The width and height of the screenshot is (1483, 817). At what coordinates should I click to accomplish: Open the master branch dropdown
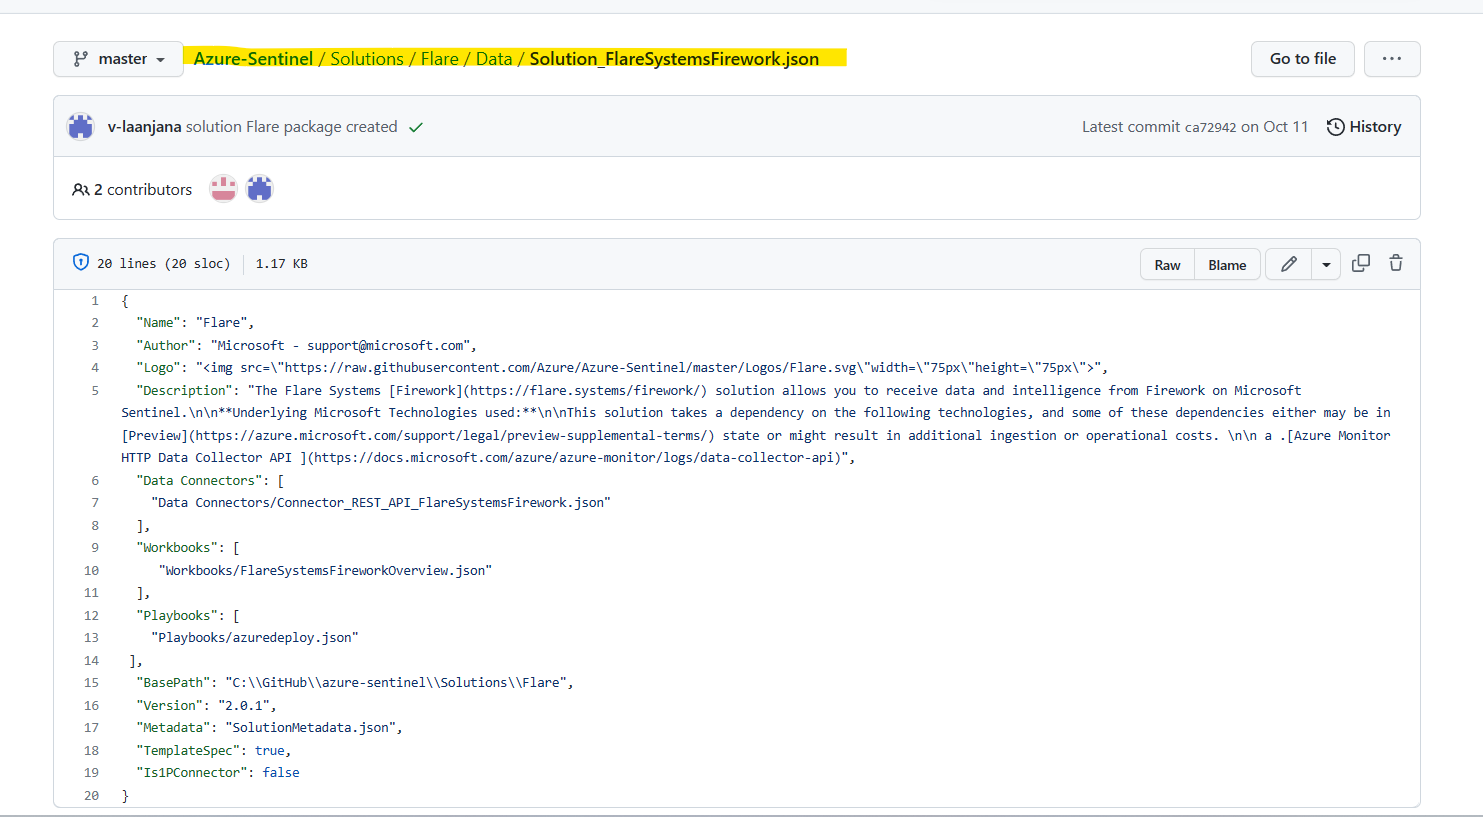(x=118, y=59)
